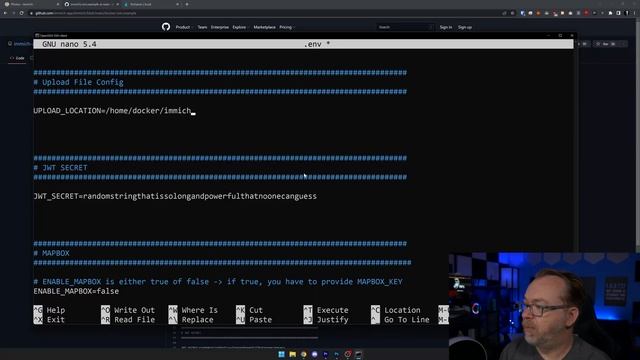Open the Team link on GitHub
640x360 pixels.
click(202, 27)
